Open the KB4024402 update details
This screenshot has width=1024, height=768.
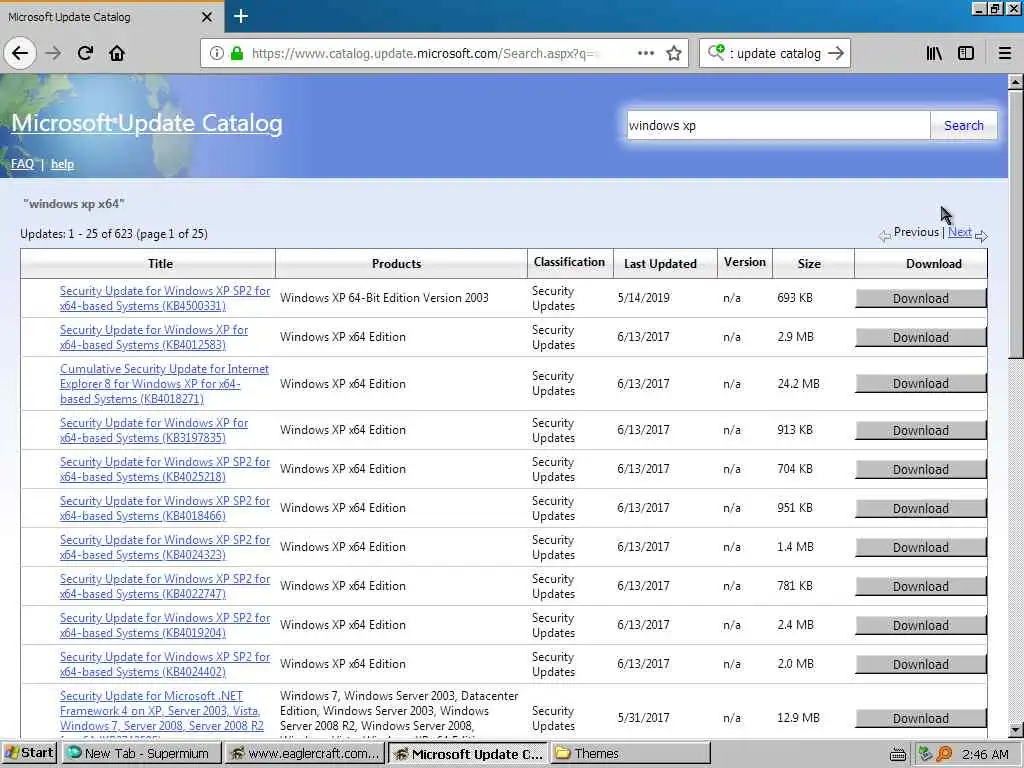click(x=165, y=664)
